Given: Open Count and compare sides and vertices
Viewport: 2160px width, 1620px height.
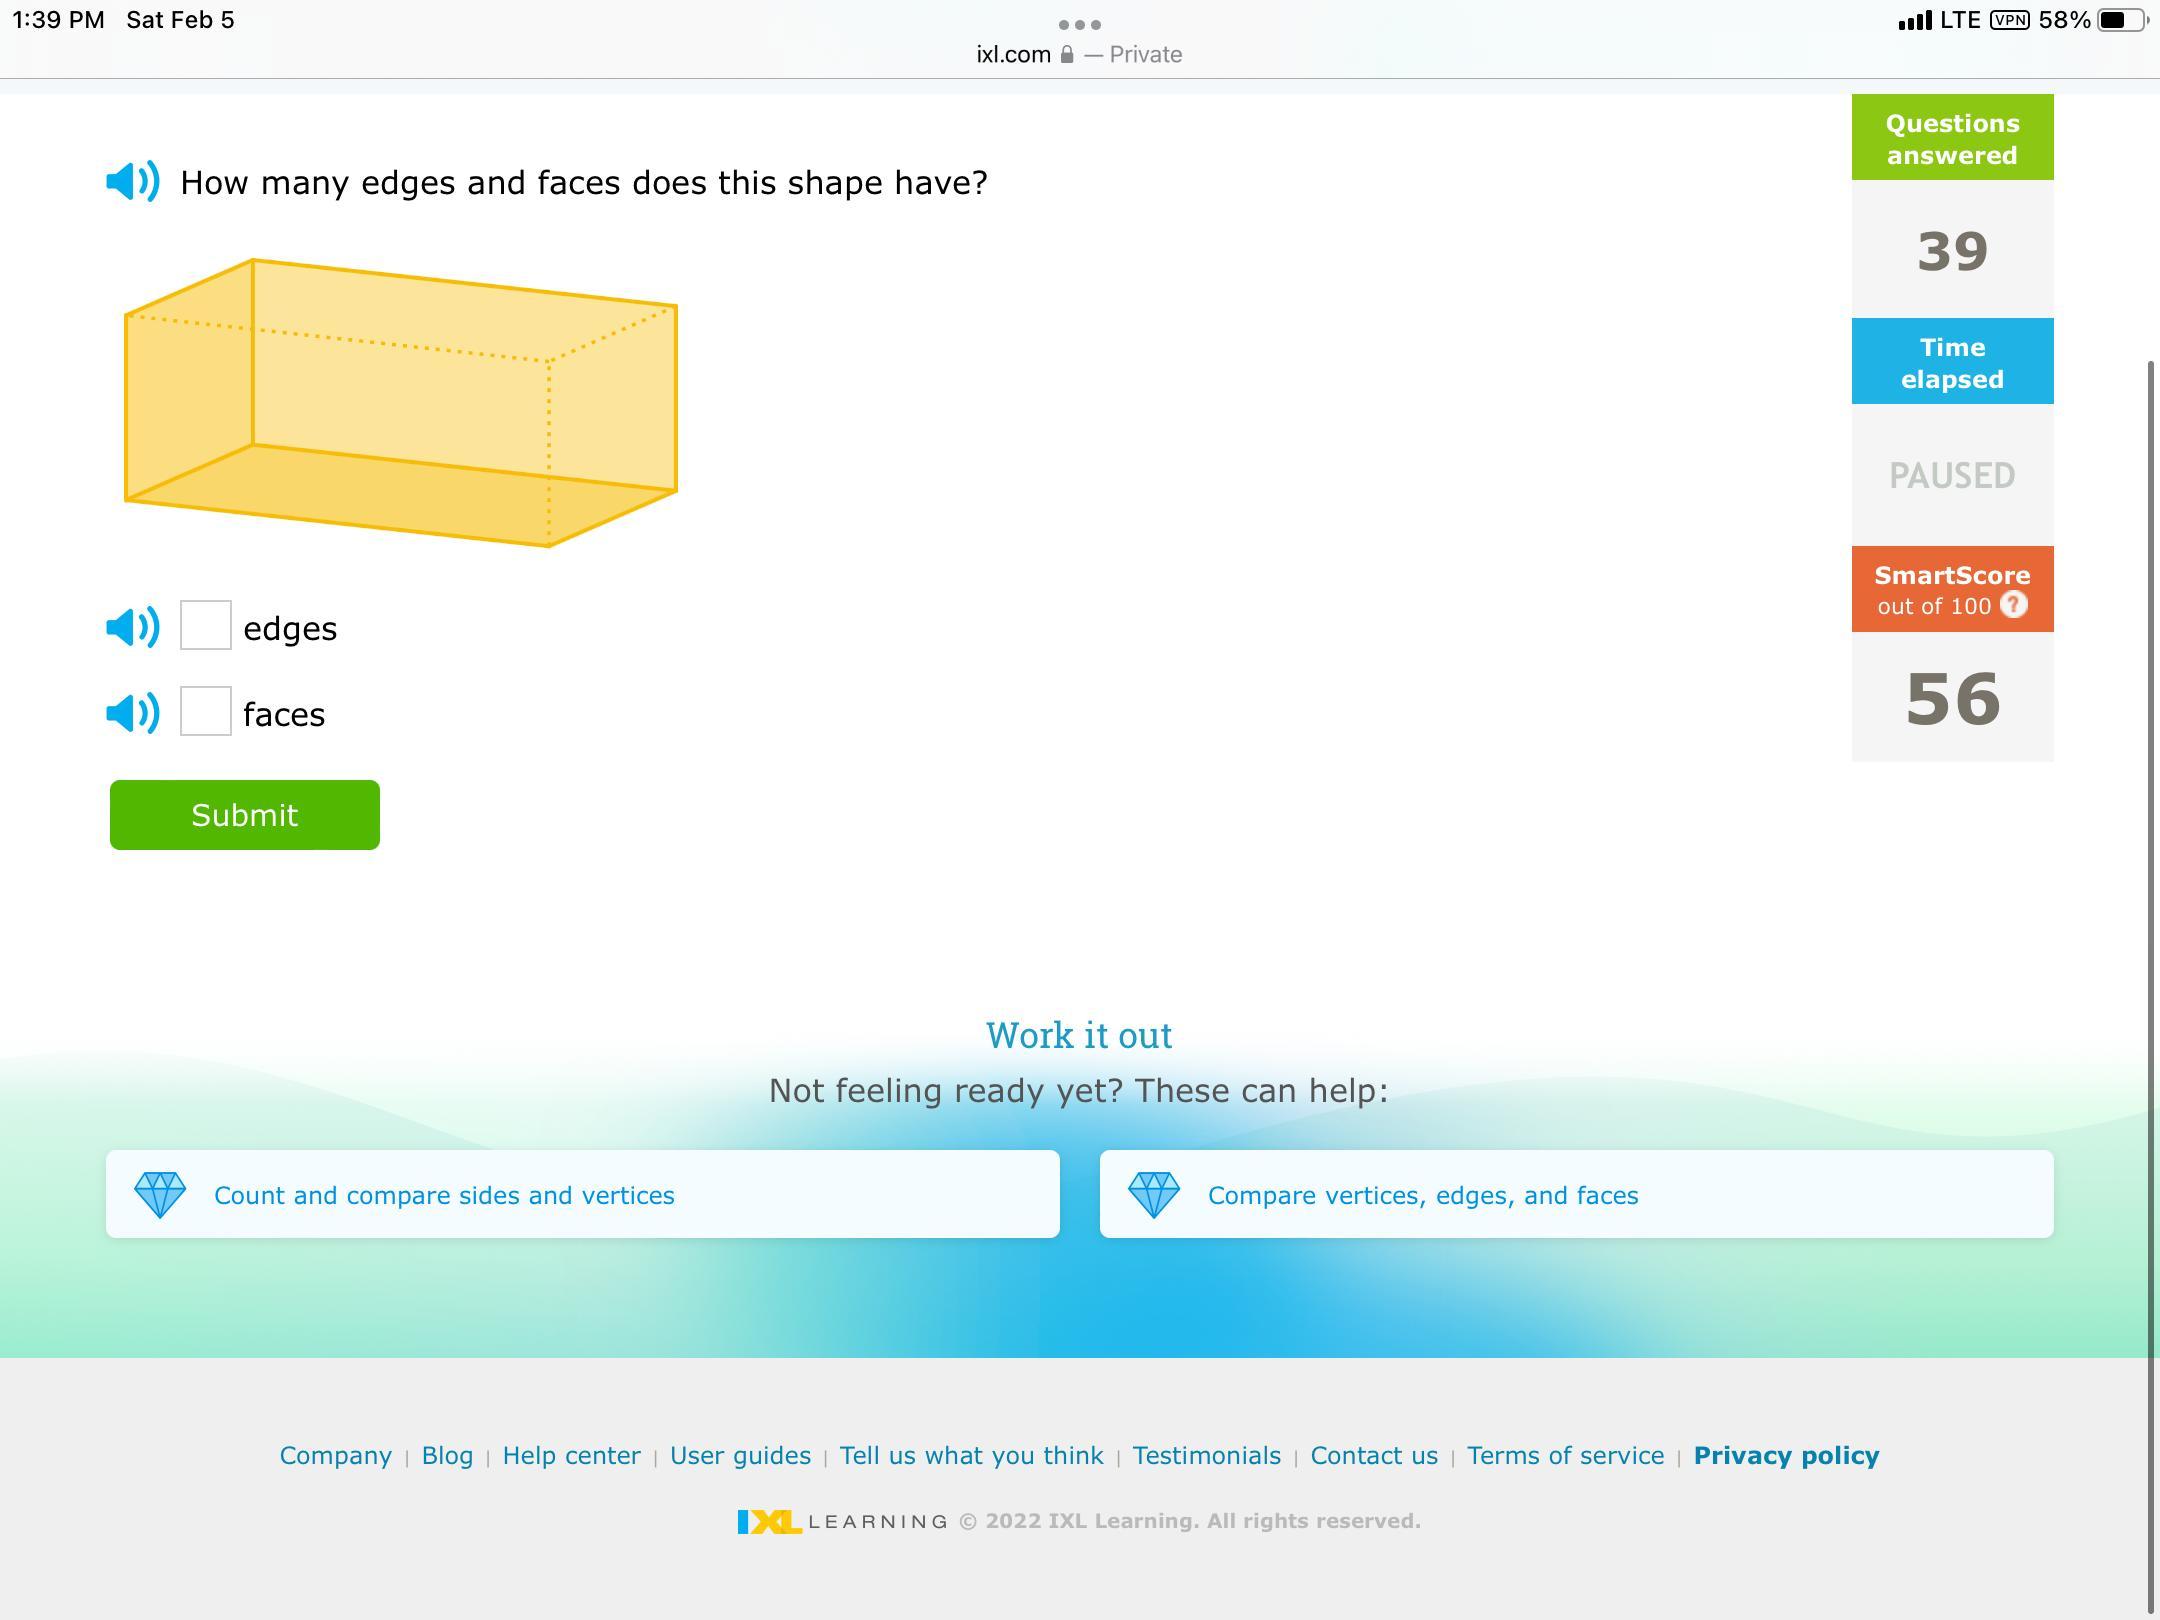Looking at the screenshot, I should (444, 1195).
